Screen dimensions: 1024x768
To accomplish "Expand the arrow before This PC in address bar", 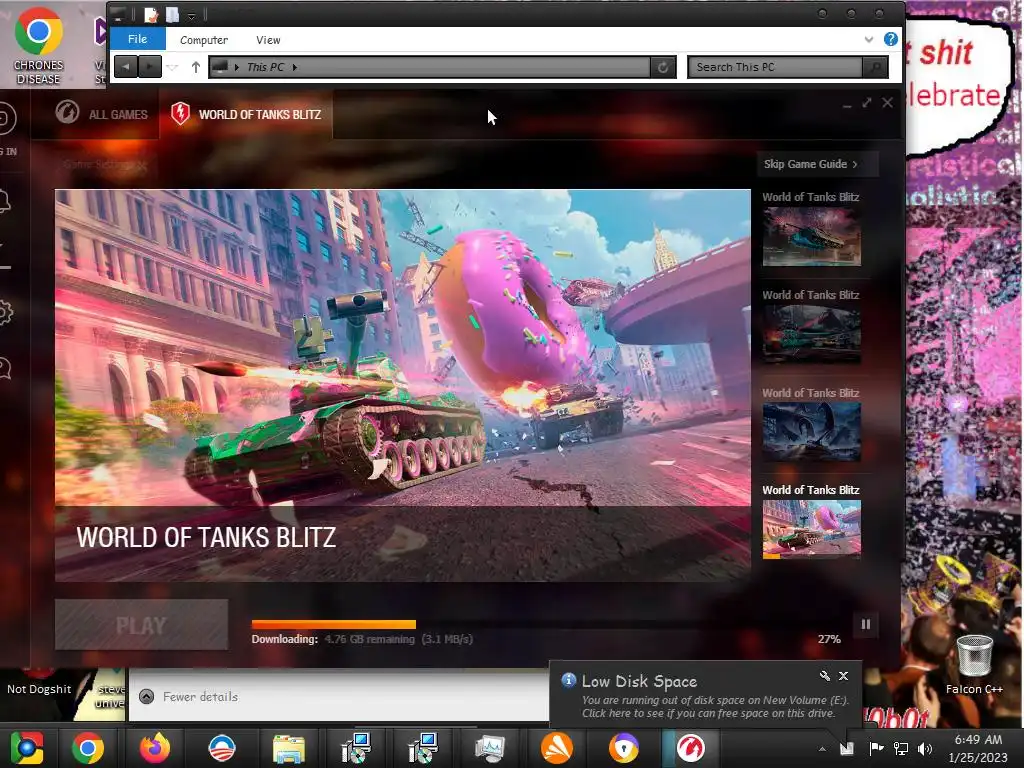I will click(236, 67).
